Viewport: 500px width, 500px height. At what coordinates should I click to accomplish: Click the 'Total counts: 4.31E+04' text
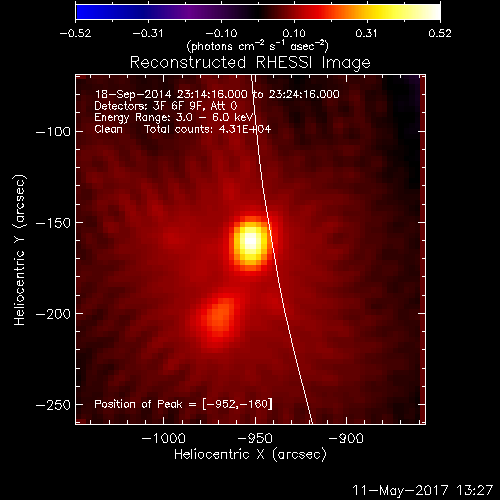tap(208, 129)
